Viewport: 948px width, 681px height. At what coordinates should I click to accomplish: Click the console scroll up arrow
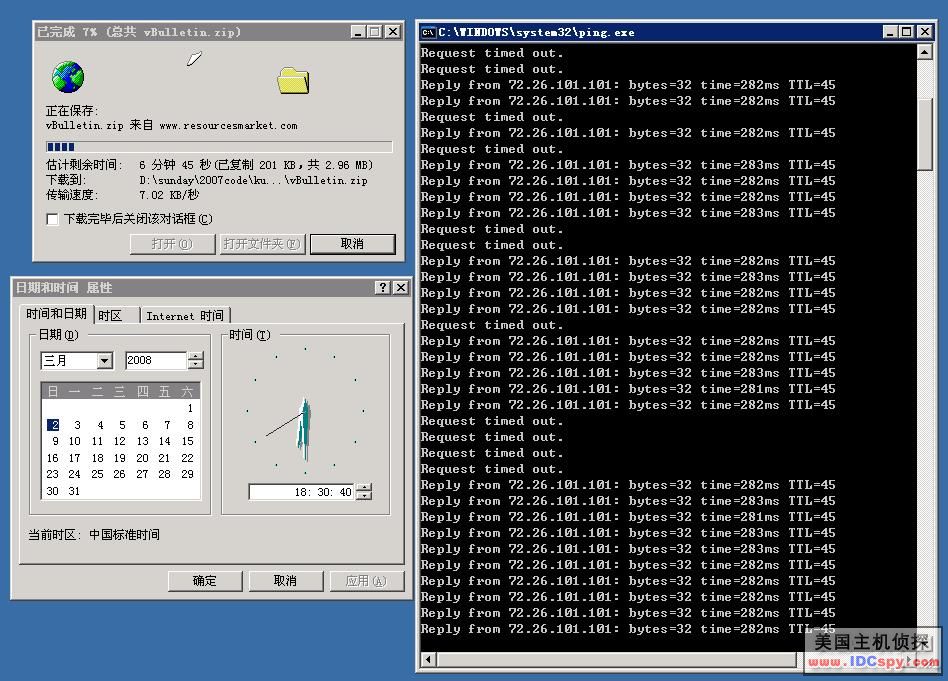[x=924, y=53]
